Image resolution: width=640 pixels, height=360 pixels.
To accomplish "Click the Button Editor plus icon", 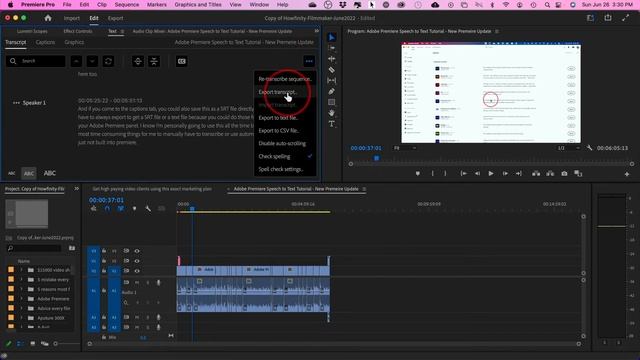I will click(x=627, y=174).
